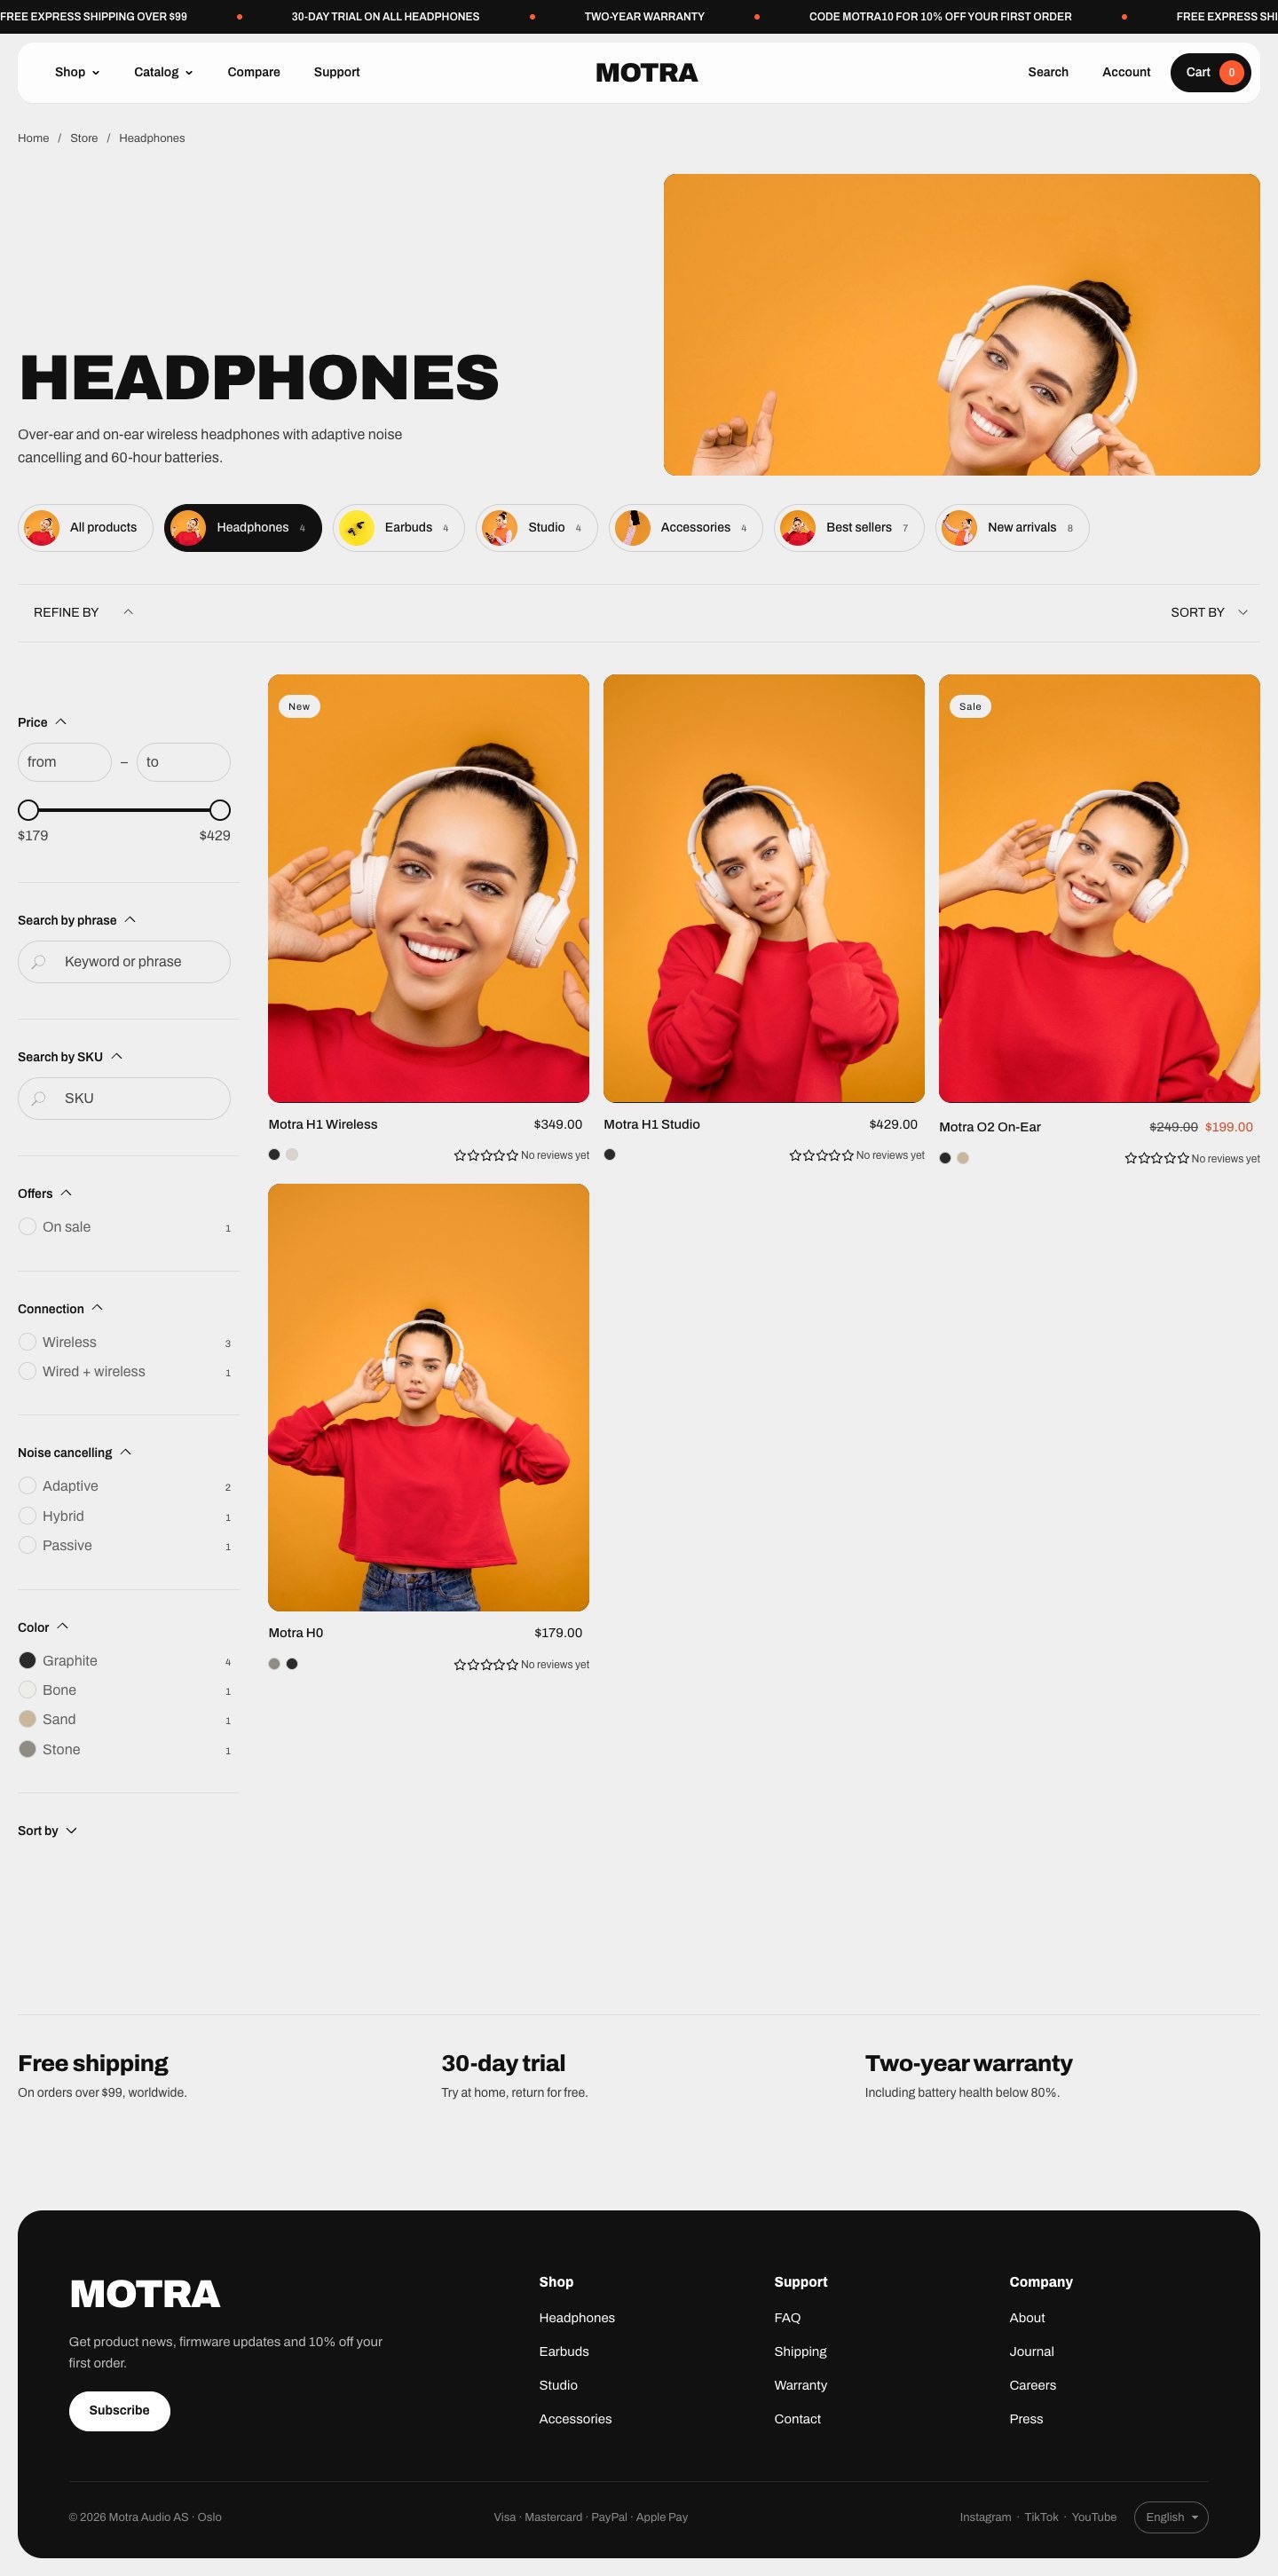Image resolution: width=1278 pixels, height=2576 pixels.
Task: Switch to the Studio category tab
Action: (536, 527)
